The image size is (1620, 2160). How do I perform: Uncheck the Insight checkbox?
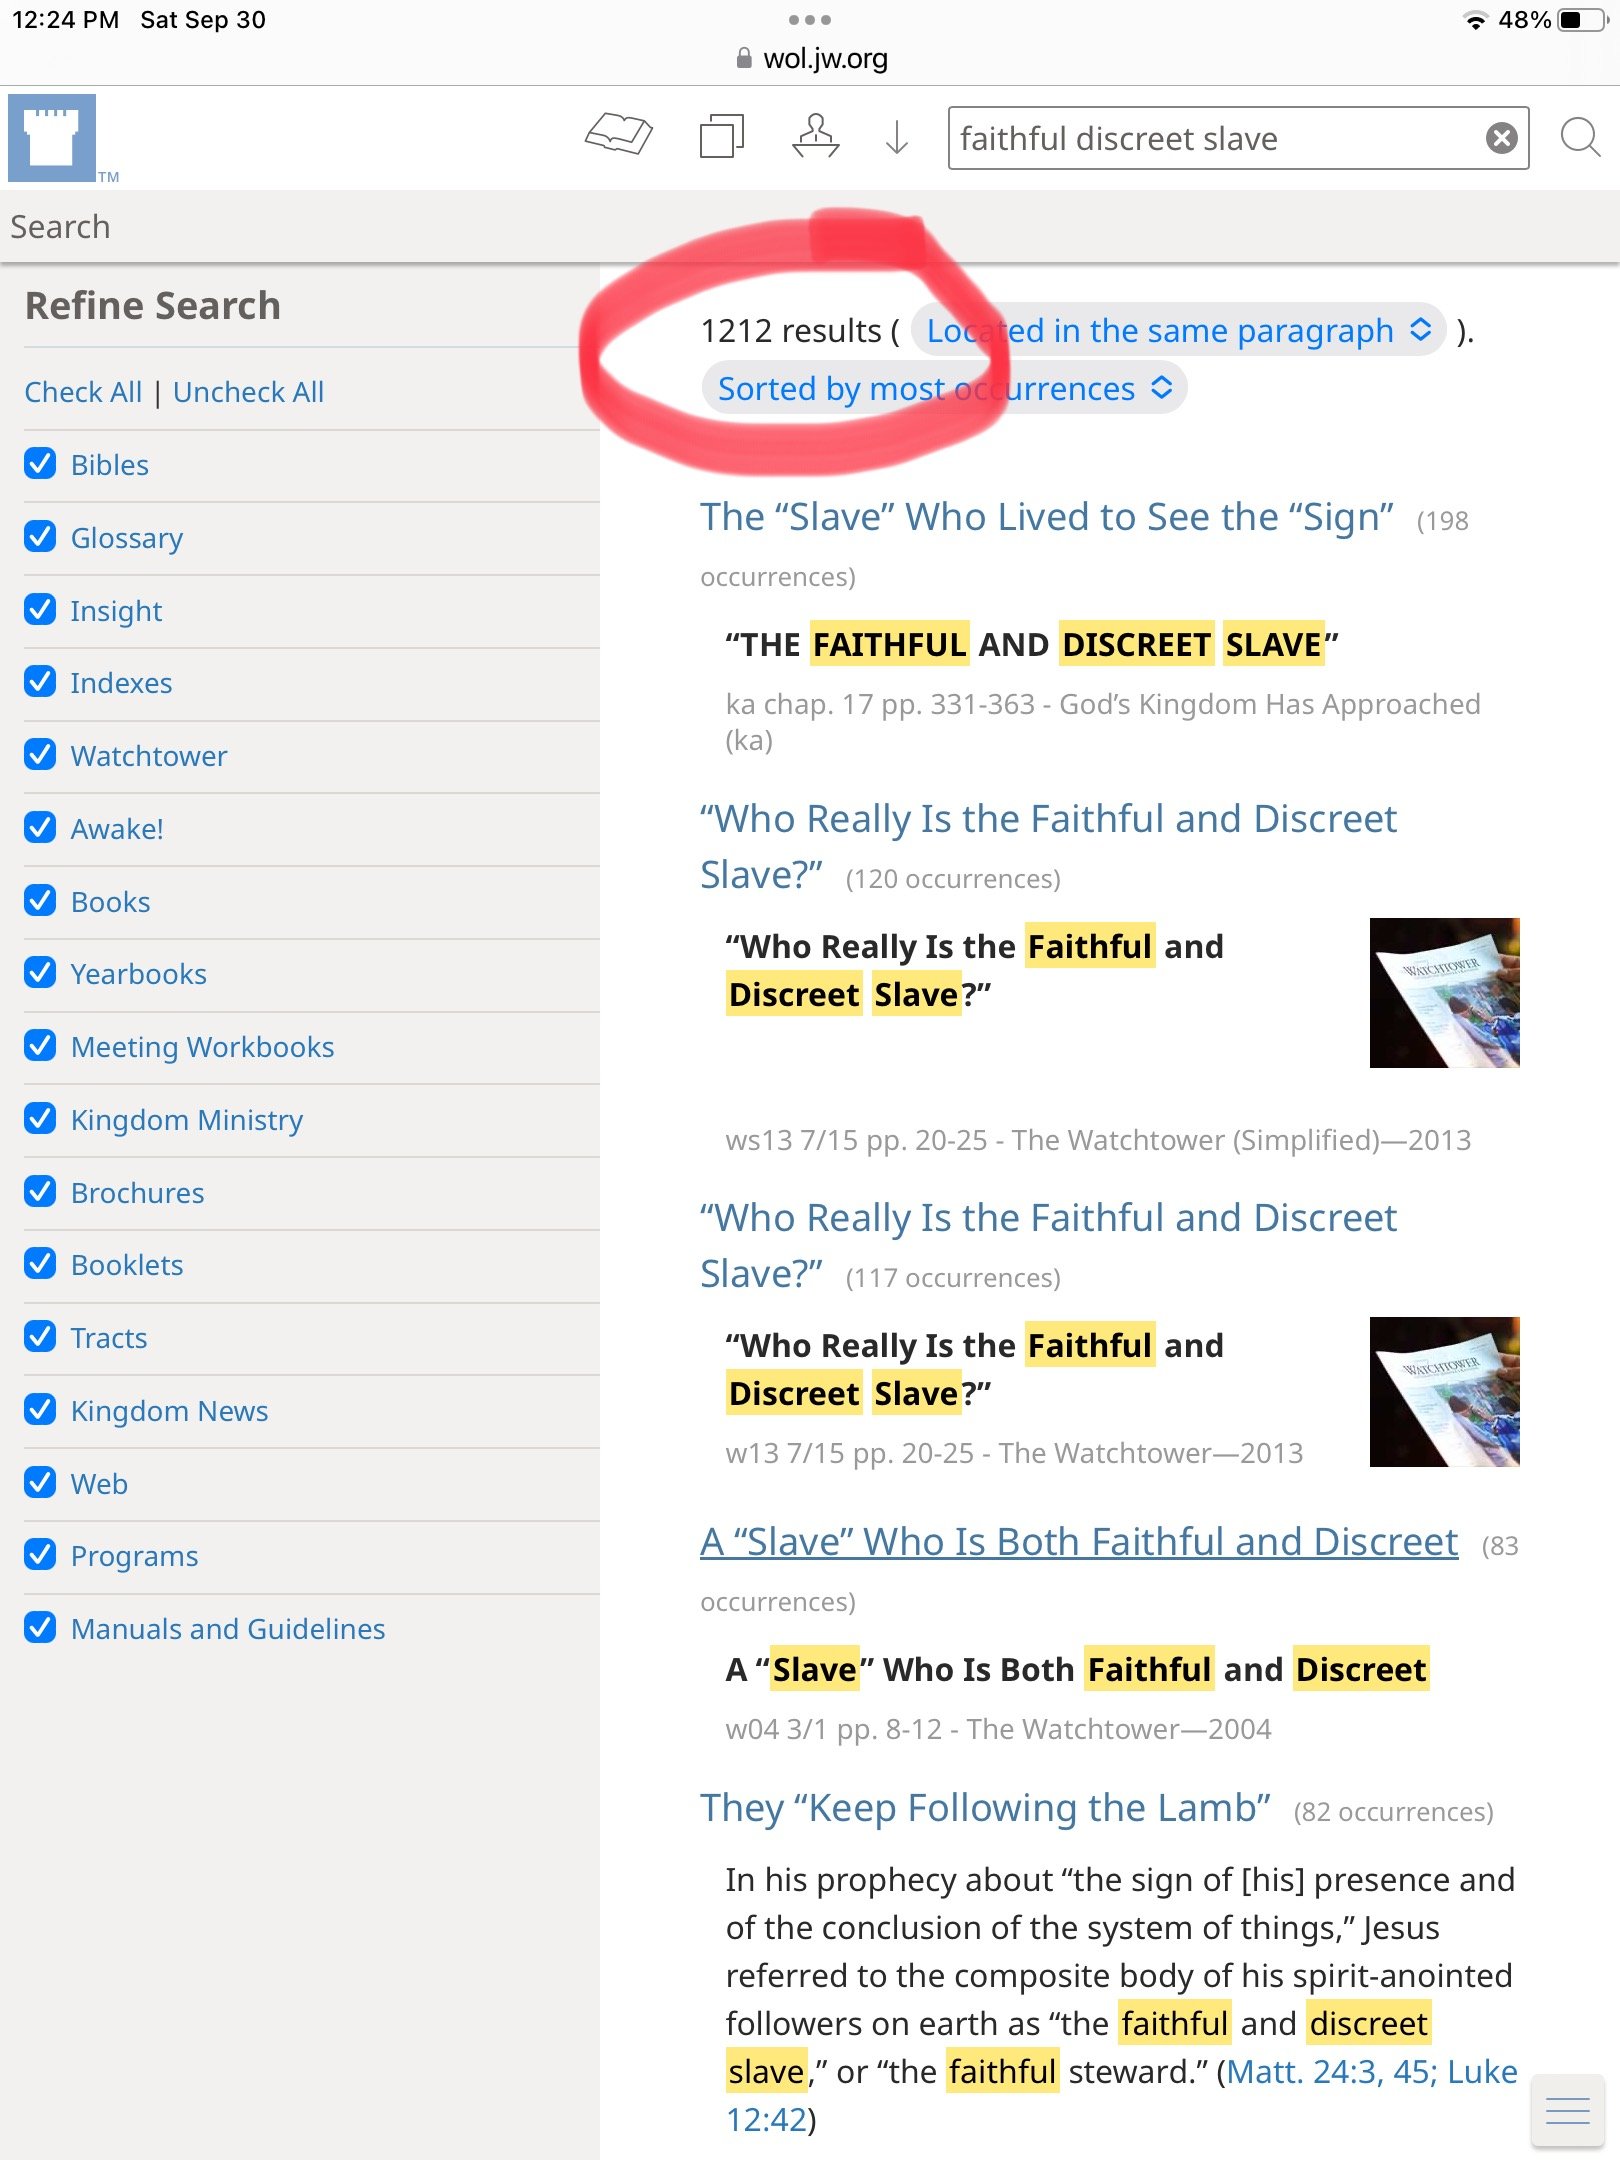40,609
